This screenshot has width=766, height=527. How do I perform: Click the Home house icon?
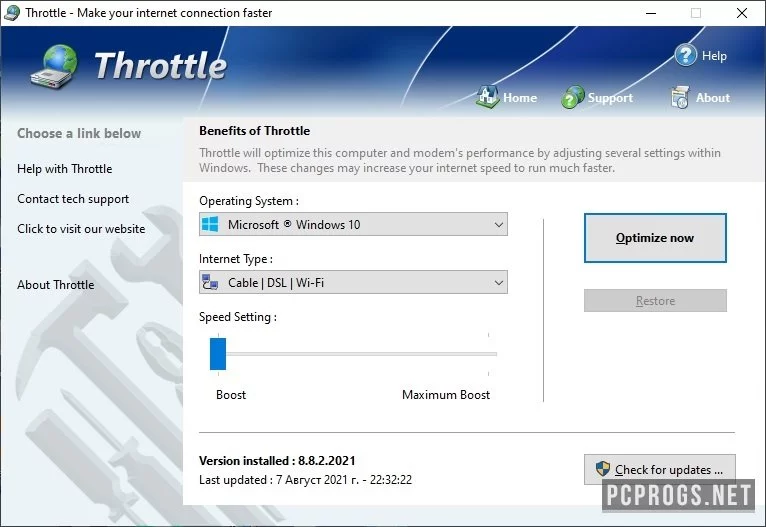487,97
